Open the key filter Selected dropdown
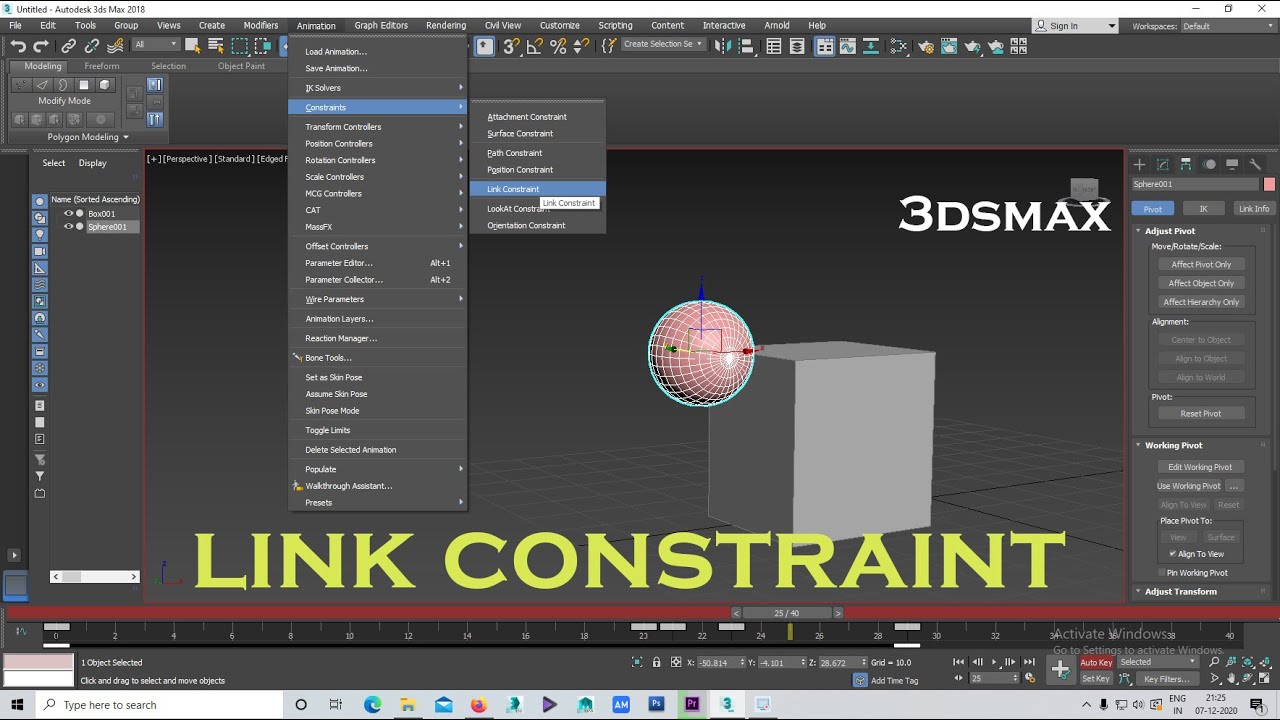The width and height of the screenshot is (1280, 720). click(x=1159, y=662)
